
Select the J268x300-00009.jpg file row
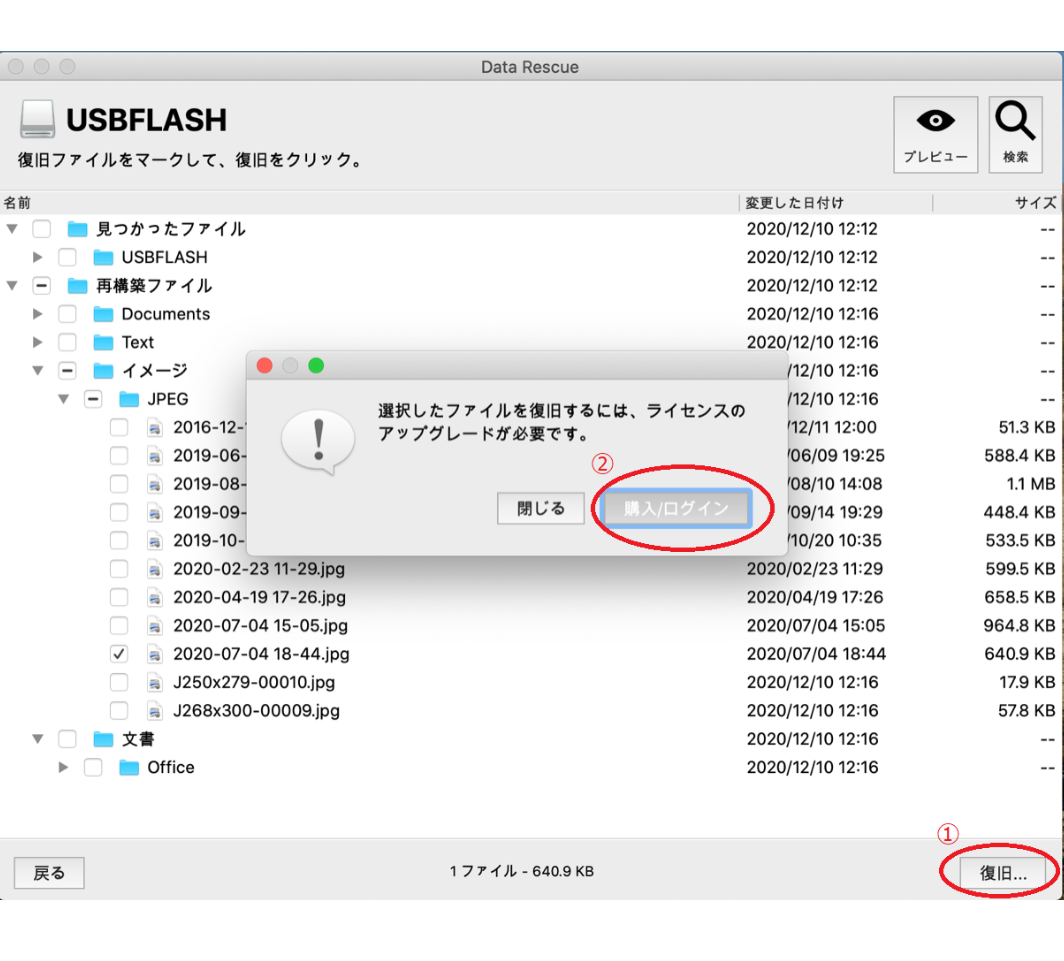[x=256, y=711]
